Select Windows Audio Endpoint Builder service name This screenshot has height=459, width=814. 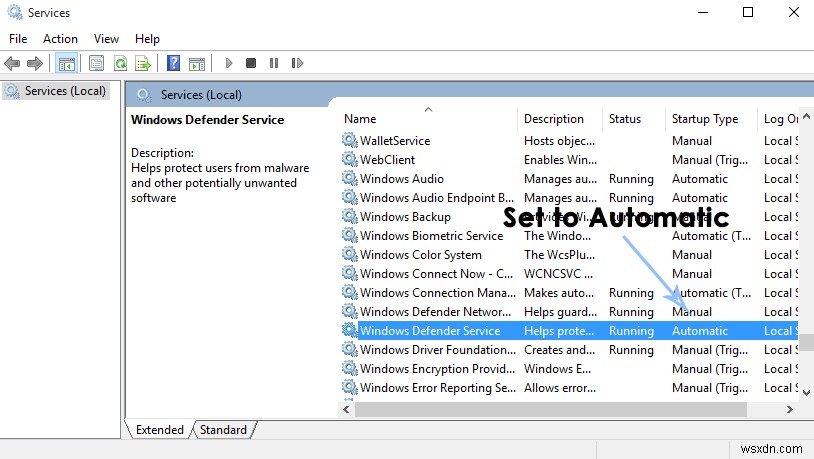(437, 198)
